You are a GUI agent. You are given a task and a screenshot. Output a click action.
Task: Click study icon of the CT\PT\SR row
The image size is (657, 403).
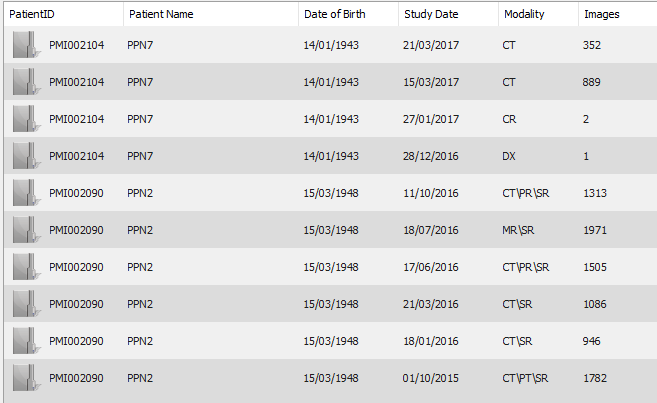click(26, 378)
